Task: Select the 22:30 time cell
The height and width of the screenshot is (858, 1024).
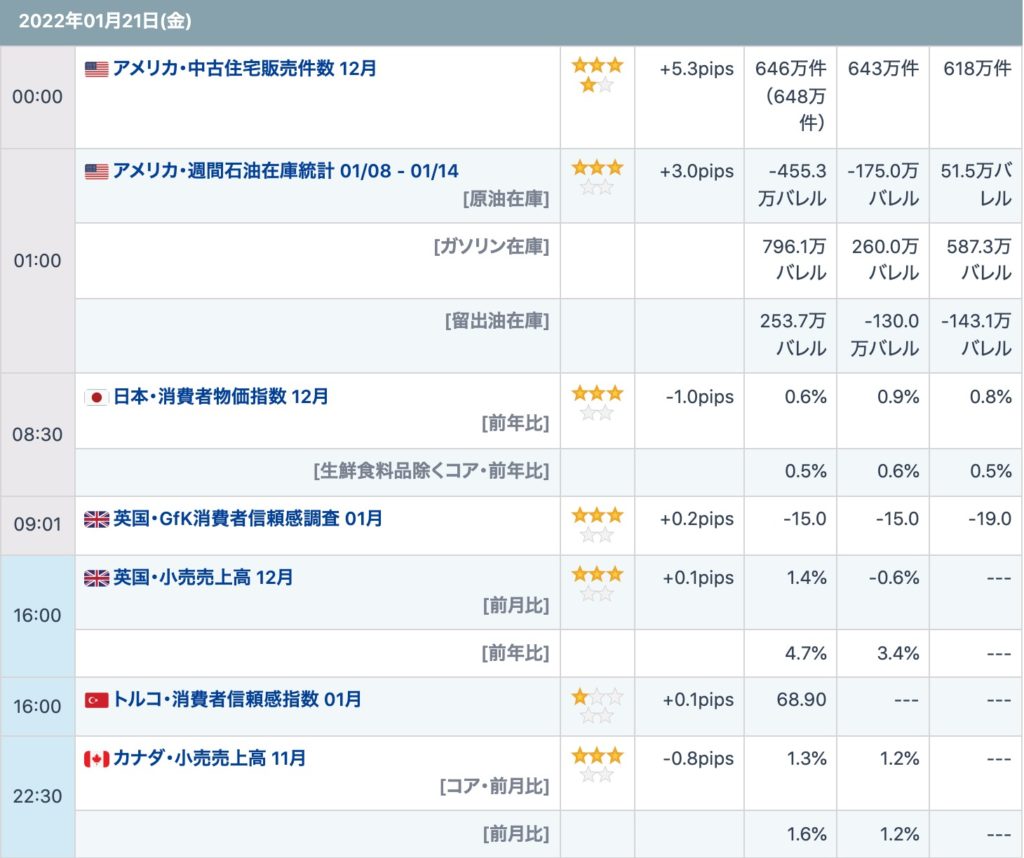Action: click(37, 797)
